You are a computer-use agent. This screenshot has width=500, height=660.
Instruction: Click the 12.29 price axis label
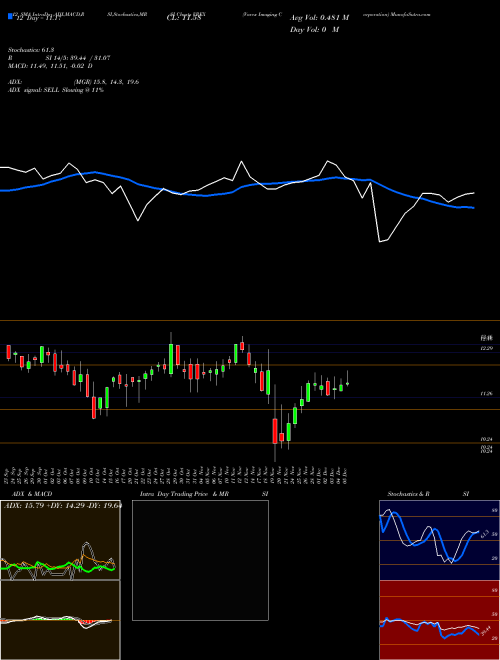pos(487,348)
